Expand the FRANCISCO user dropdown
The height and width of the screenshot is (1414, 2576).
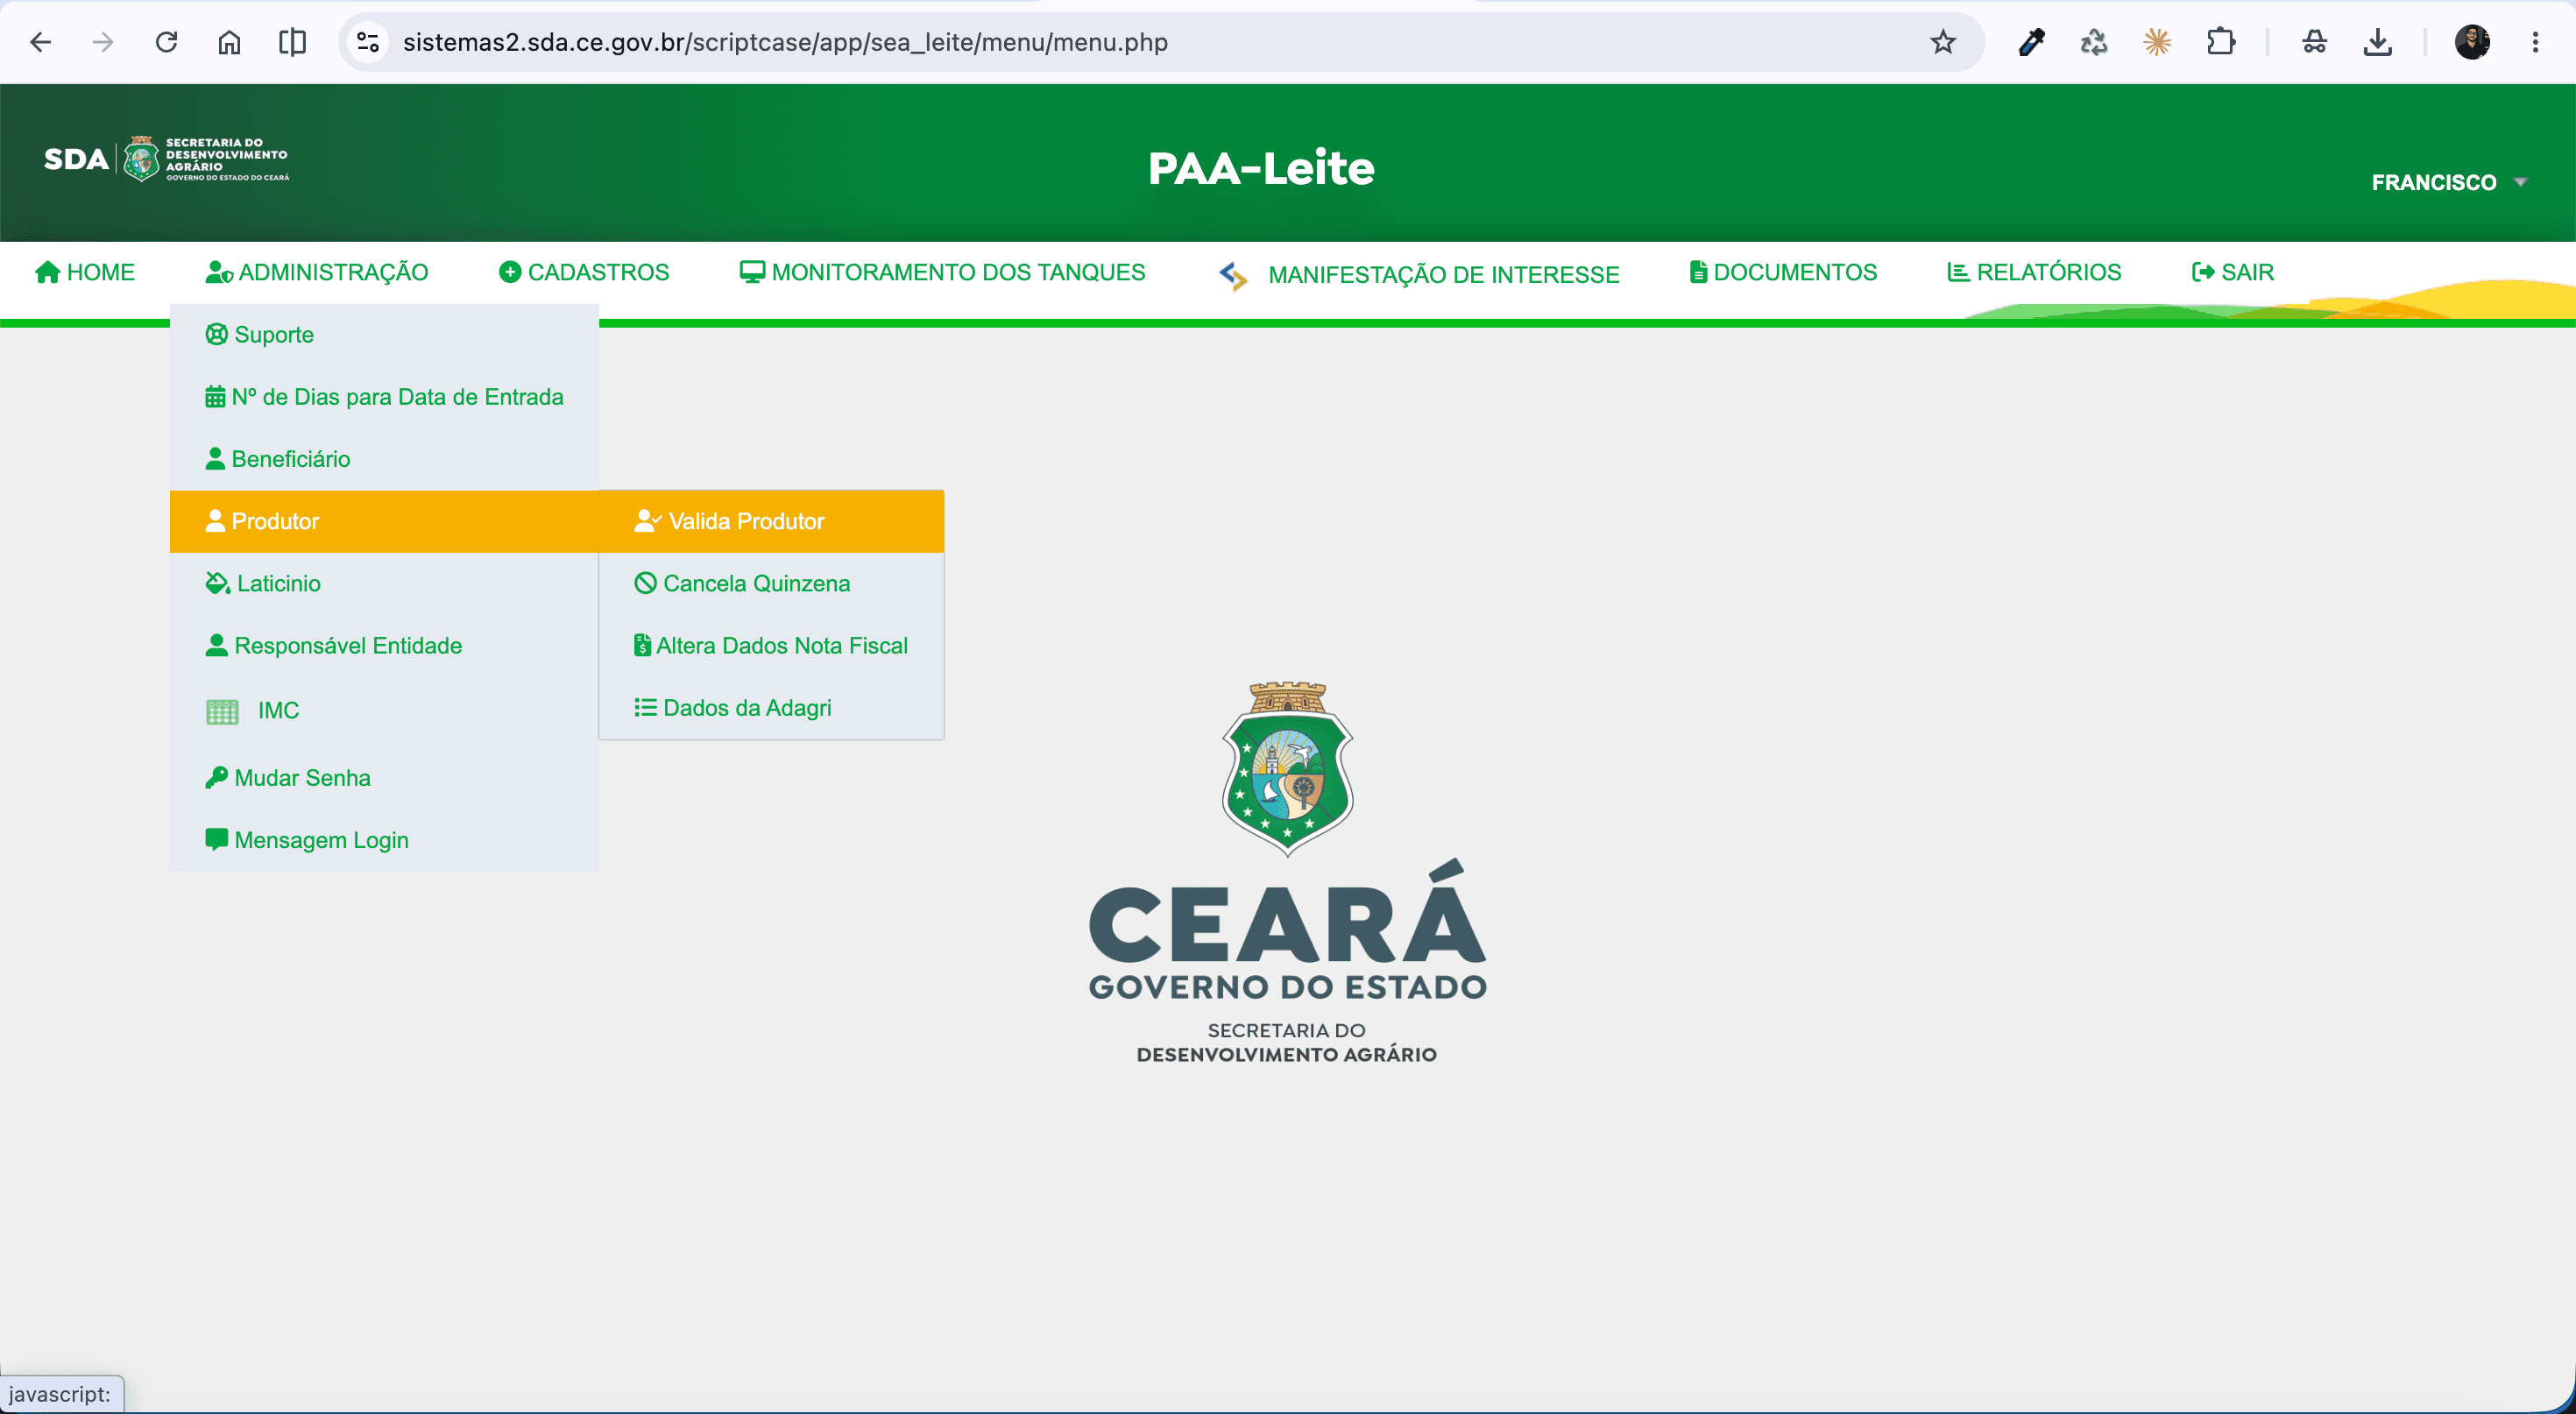pyautogui.click(x=2449, y=182)
